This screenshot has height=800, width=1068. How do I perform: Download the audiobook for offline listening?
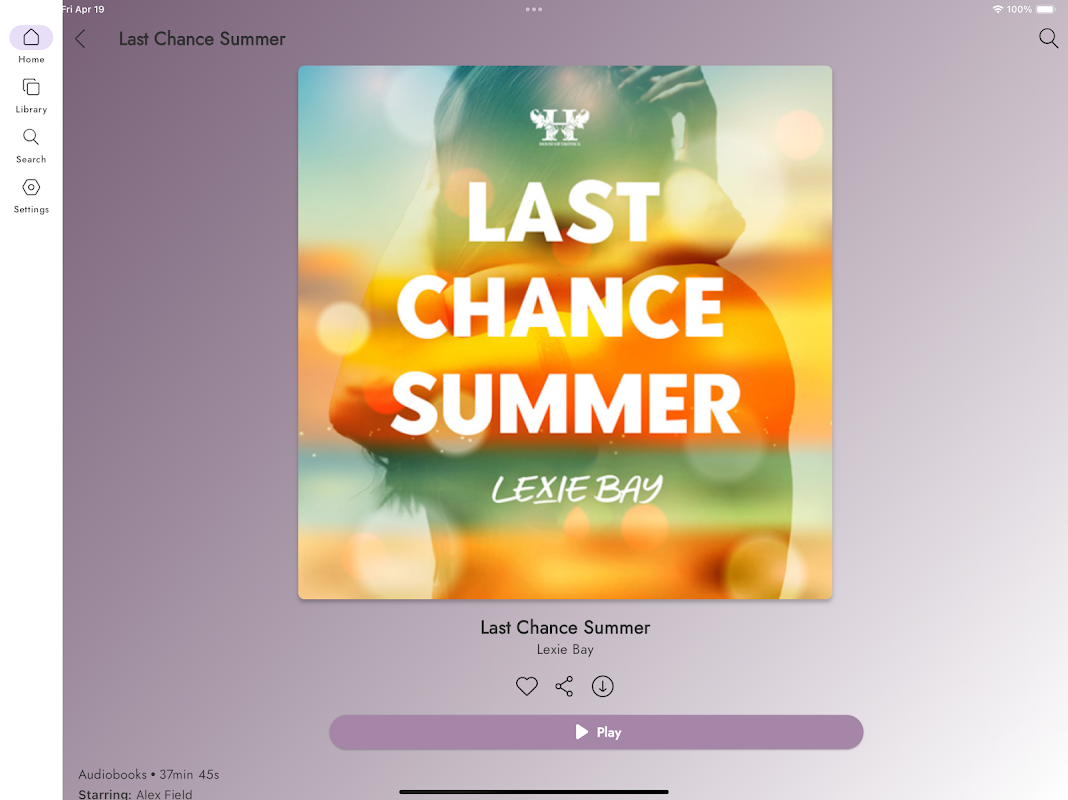coord(602,686)
